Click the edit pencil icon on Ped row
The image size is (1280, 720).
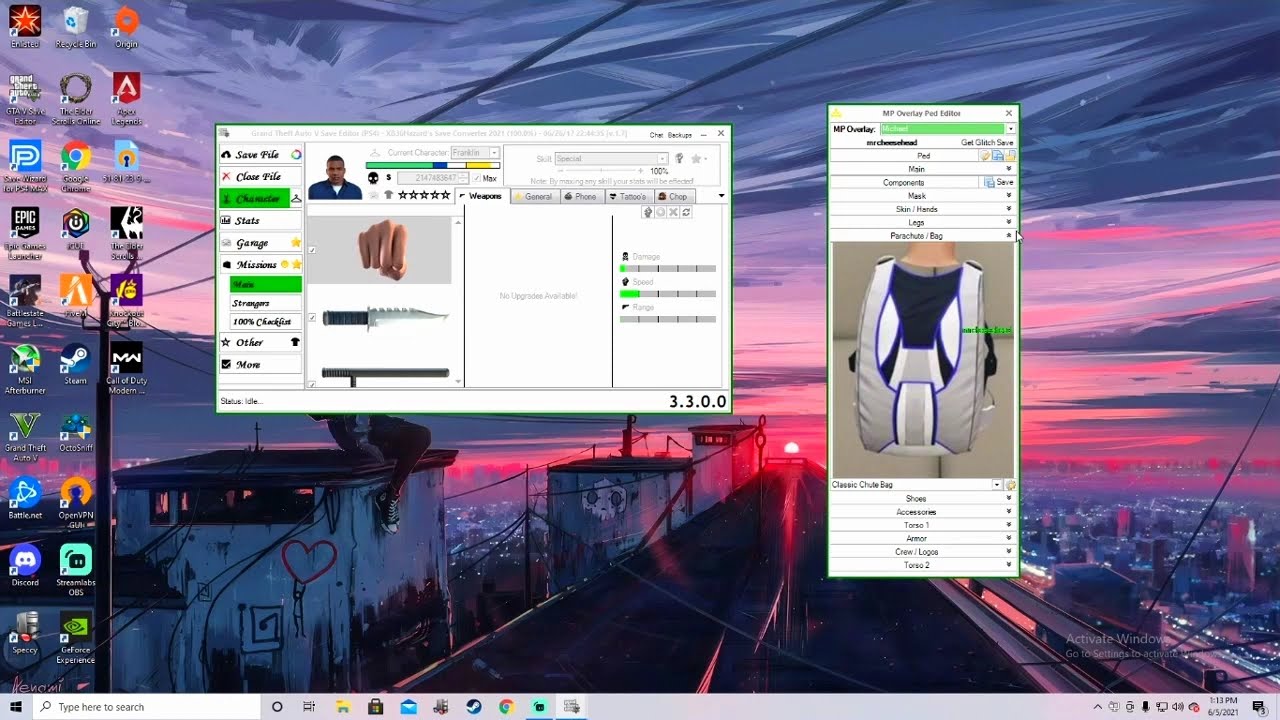tap(985, 156)
